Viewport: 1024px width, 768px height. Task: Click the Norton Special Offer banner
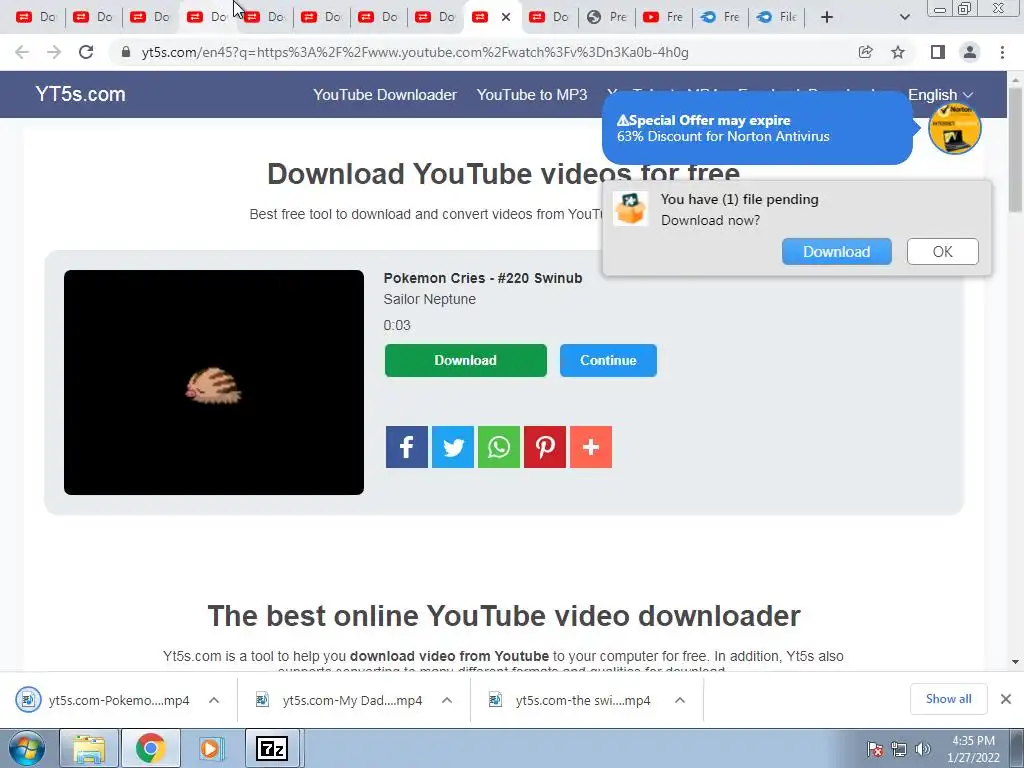(757, 129)
